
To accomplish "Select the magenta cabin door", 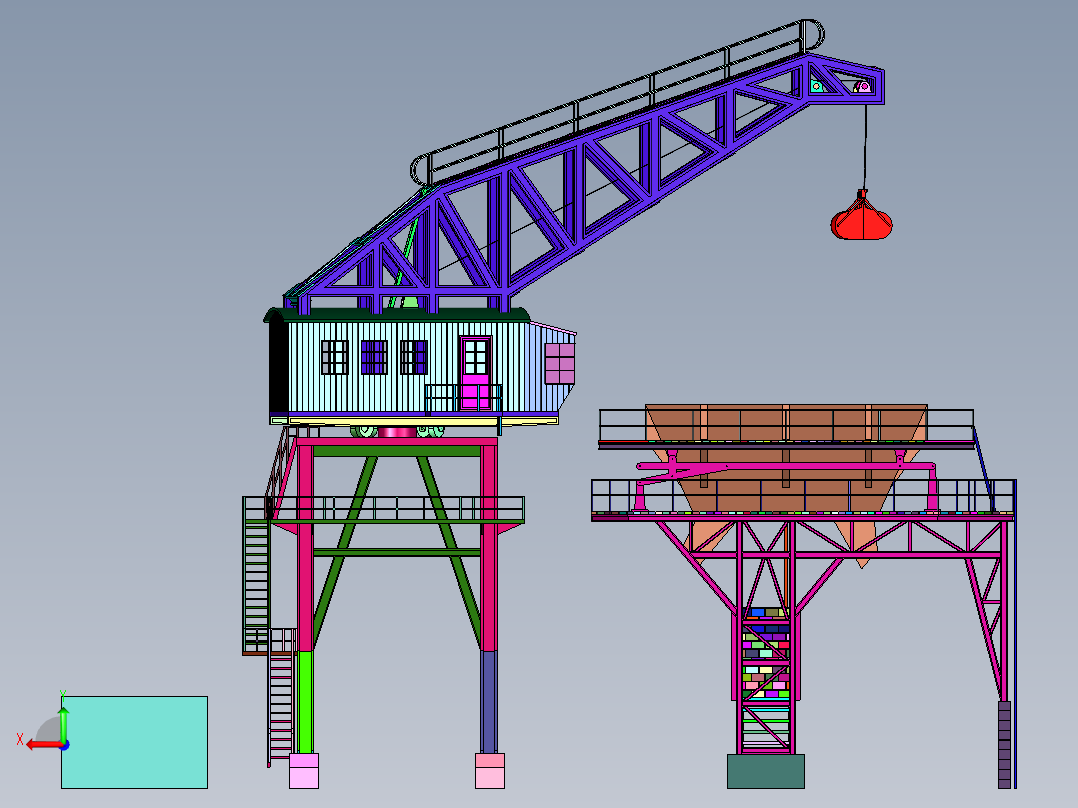I will point(475,374).
